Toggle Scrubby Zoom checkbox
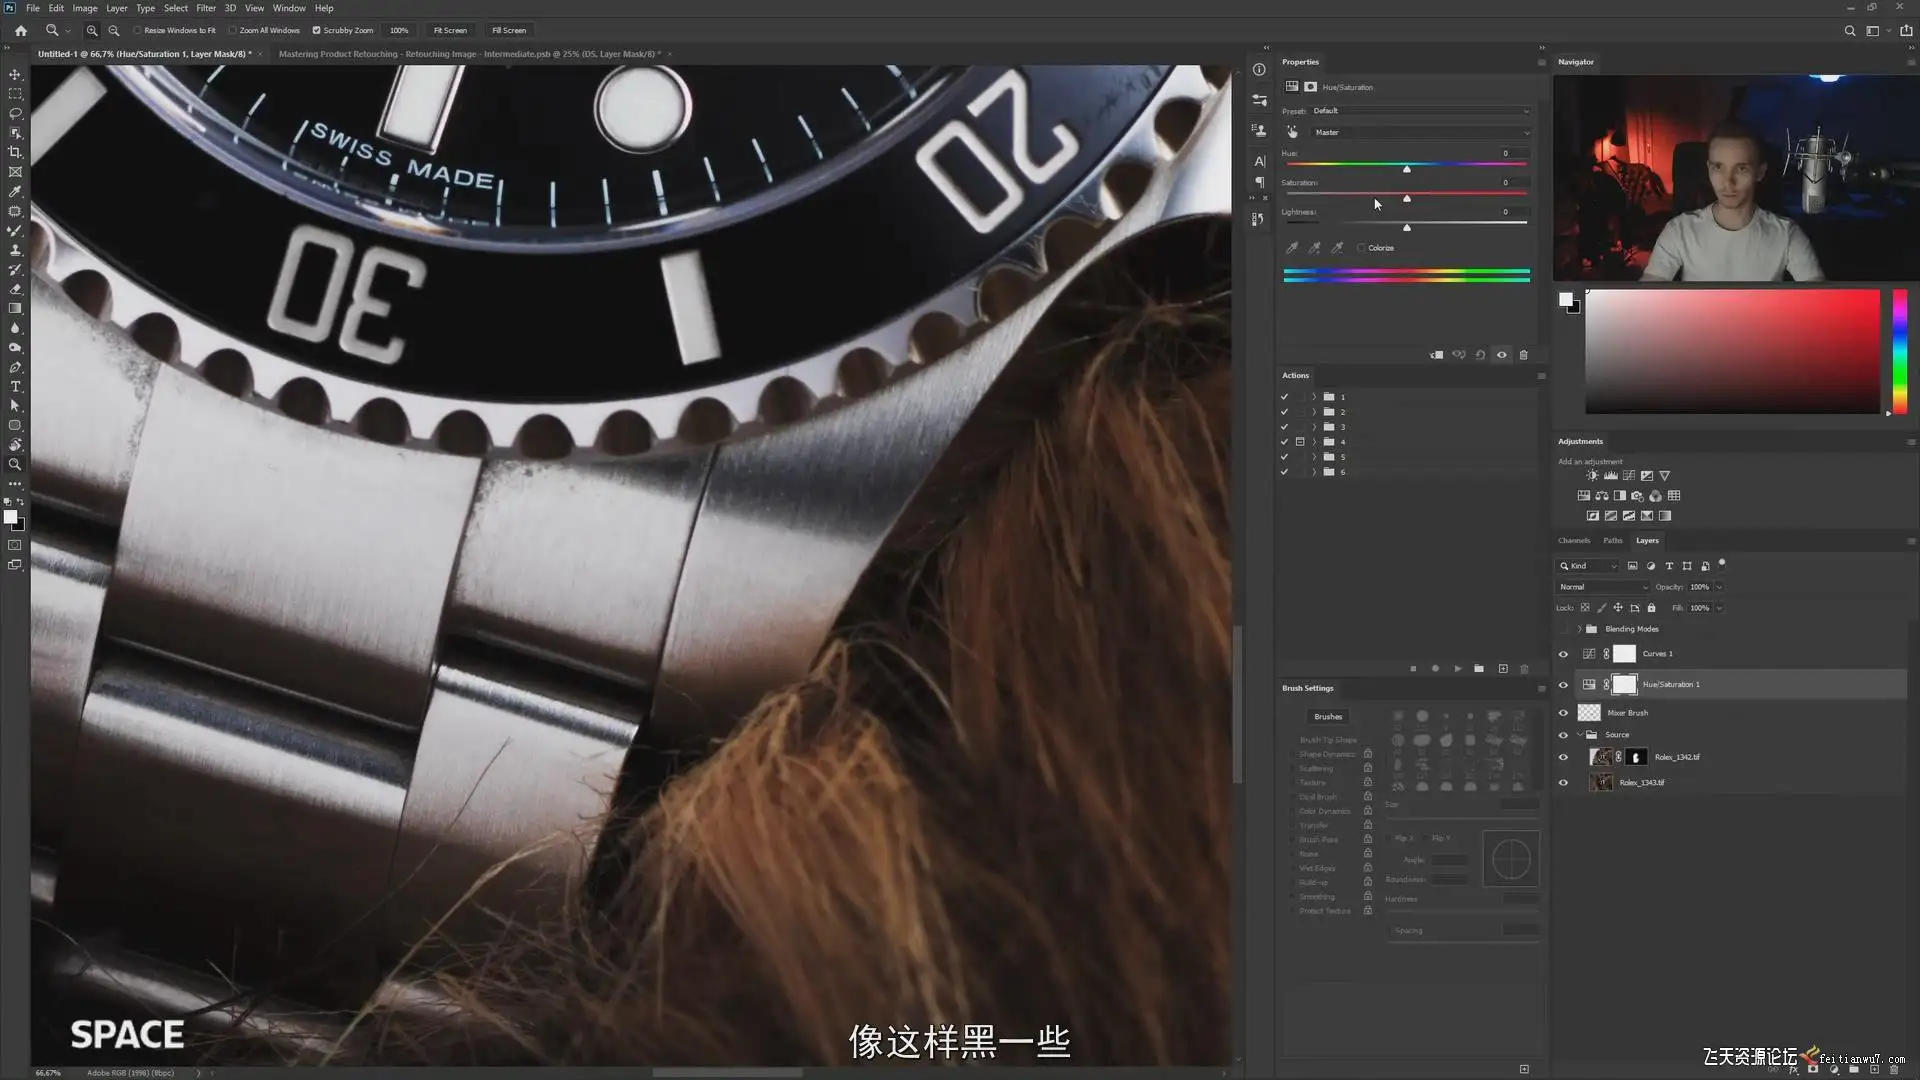The image size is (1920, 1080). pos(317,30)
